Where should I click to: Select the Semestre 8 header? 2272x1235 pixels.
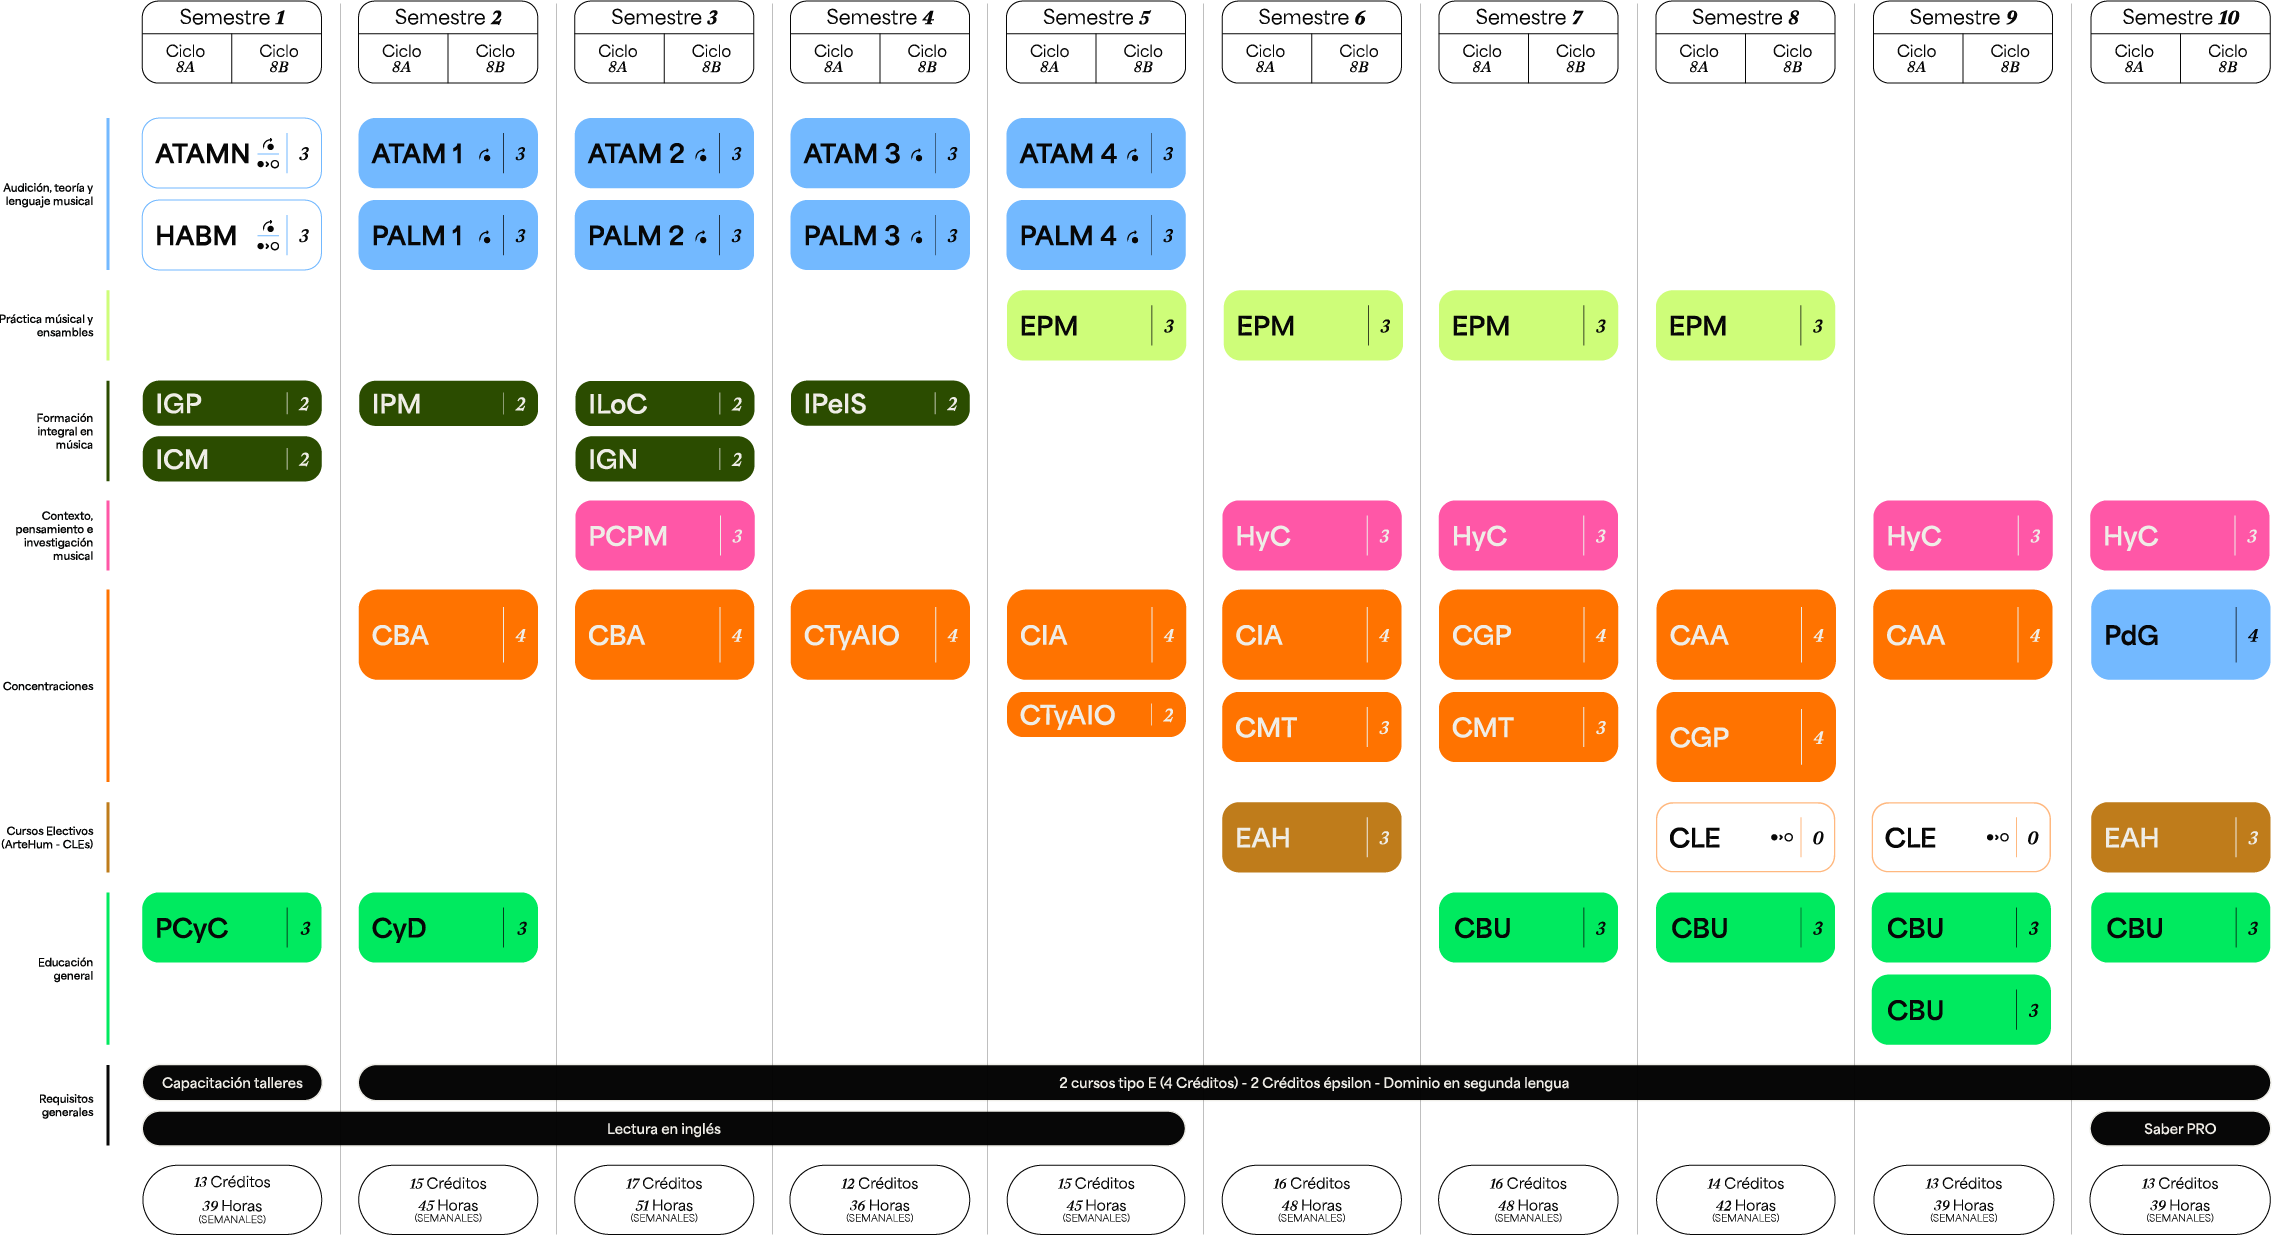1745,17
